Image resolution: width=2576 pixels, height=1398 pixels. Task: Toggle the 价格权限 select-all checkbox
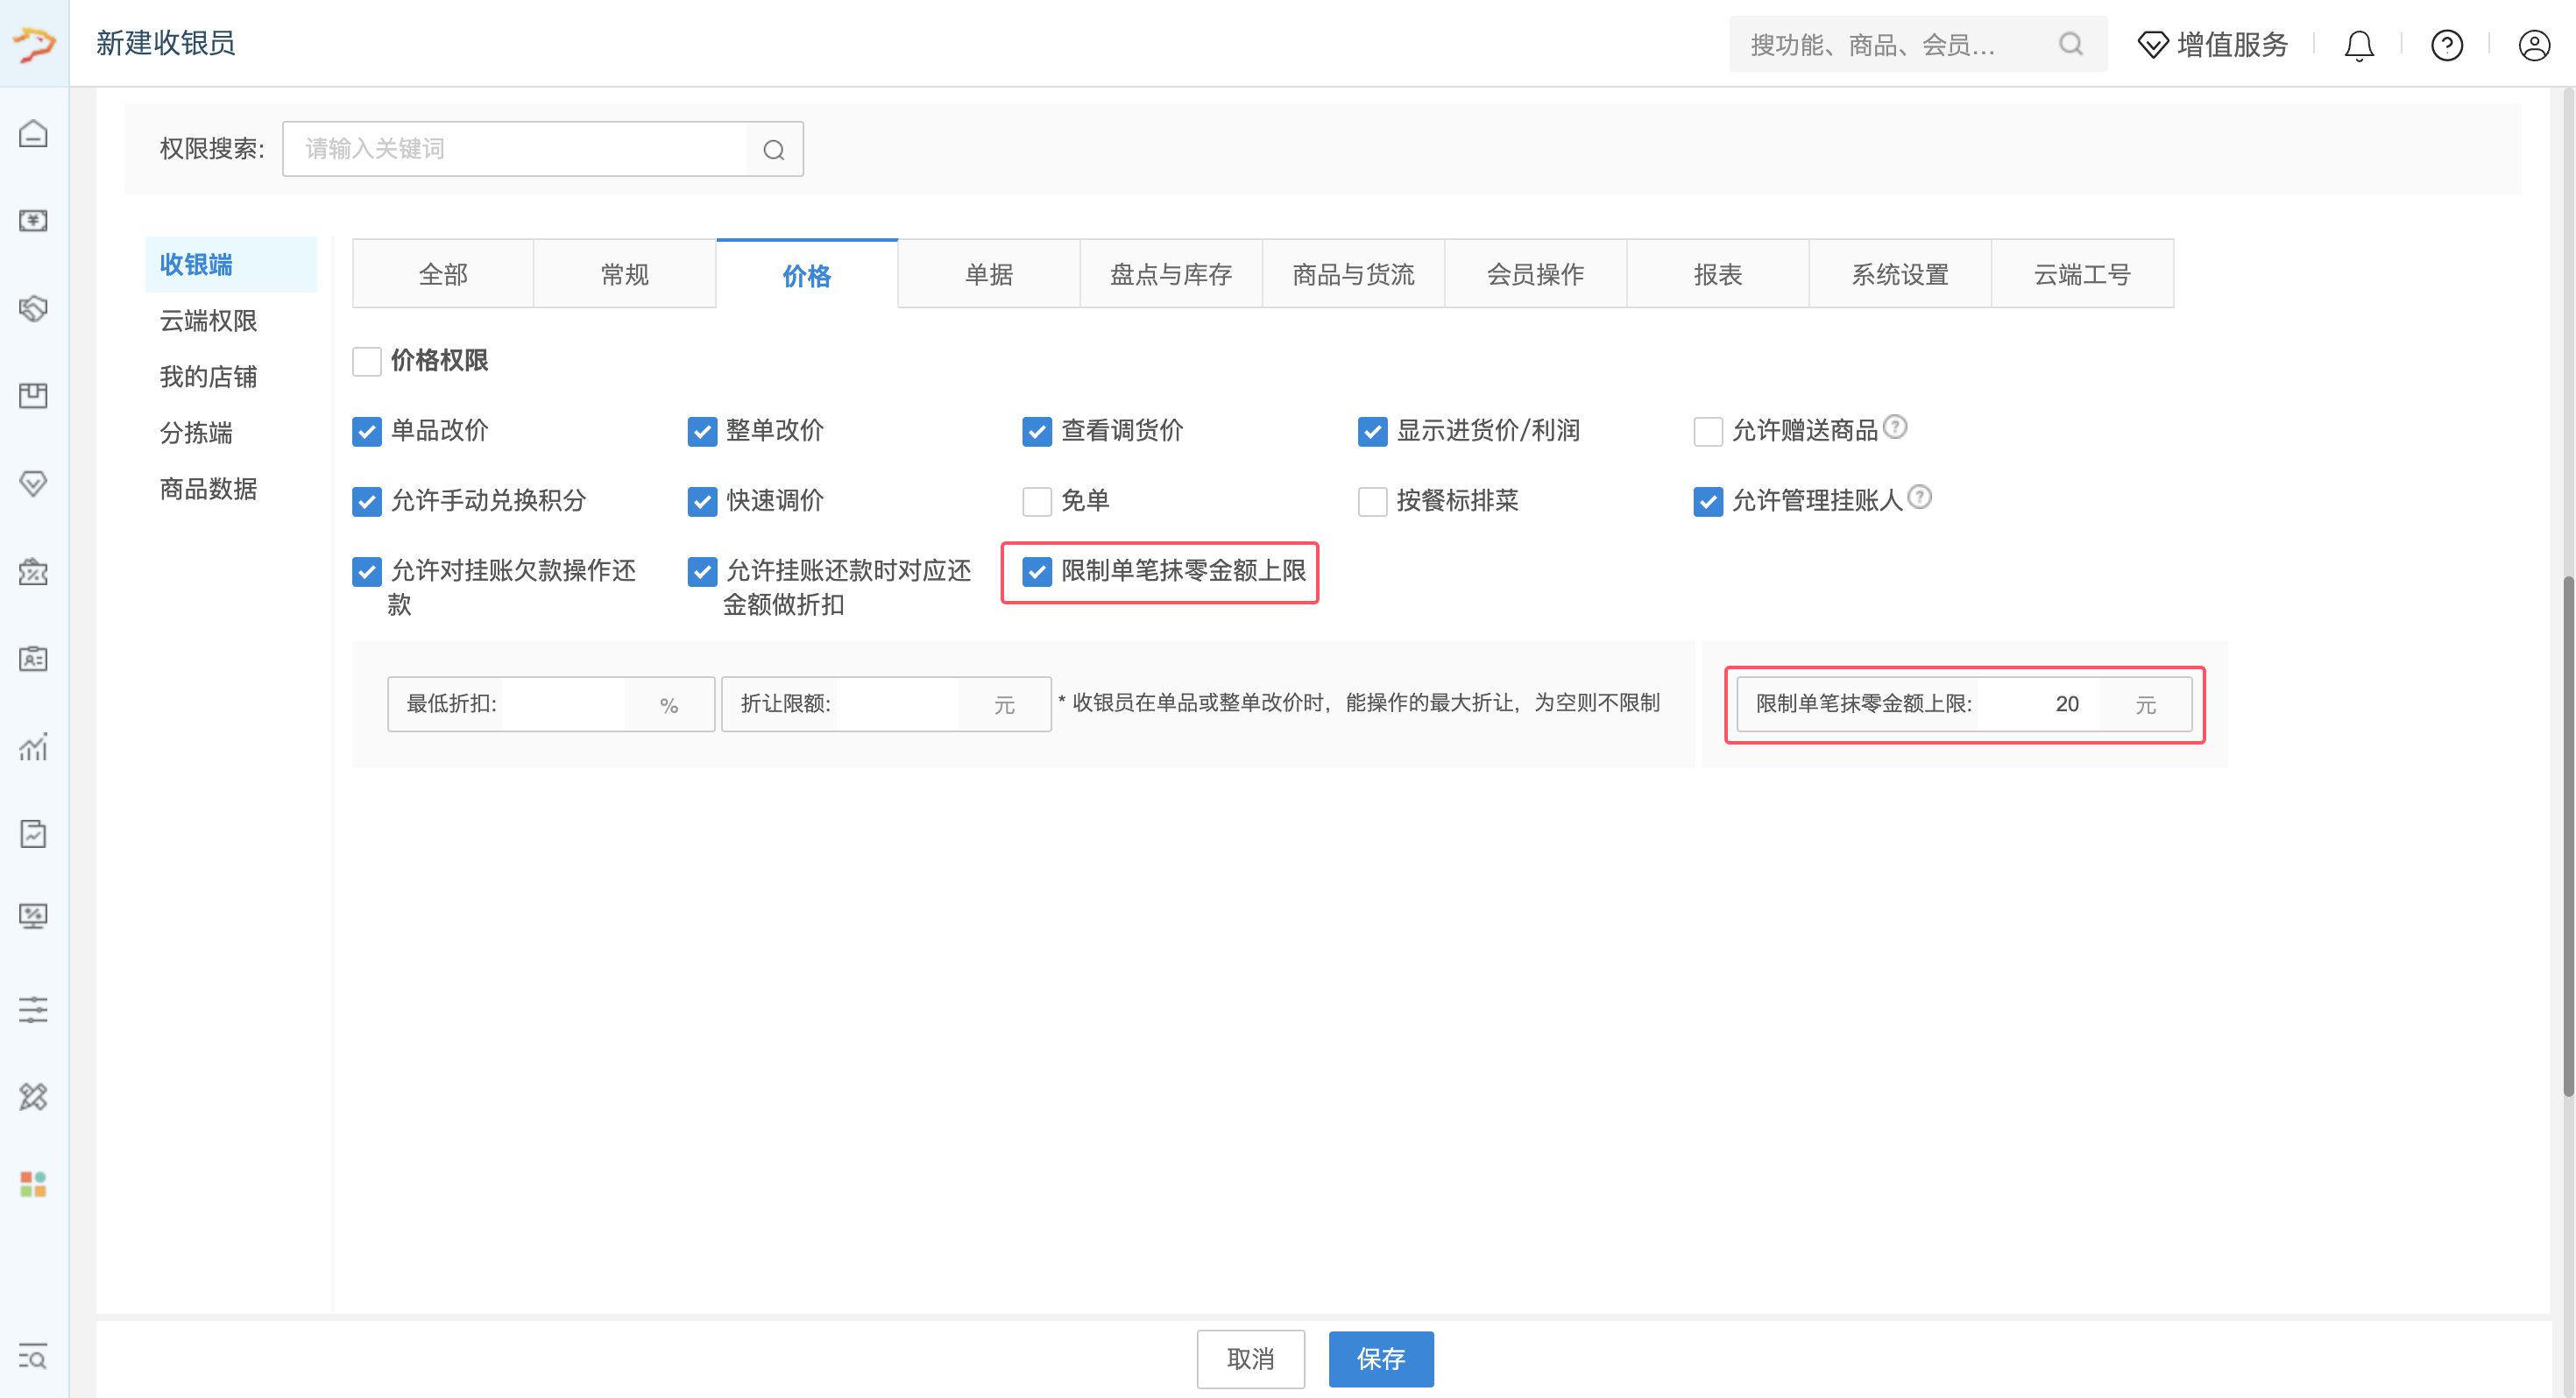[367, 361]
